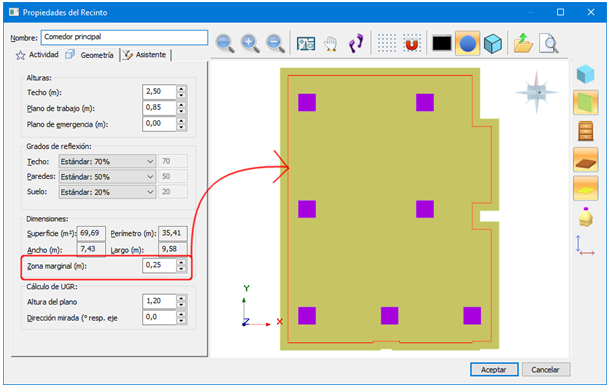Click the 3D cube view icon in toolbar

(x=493, y=43)
